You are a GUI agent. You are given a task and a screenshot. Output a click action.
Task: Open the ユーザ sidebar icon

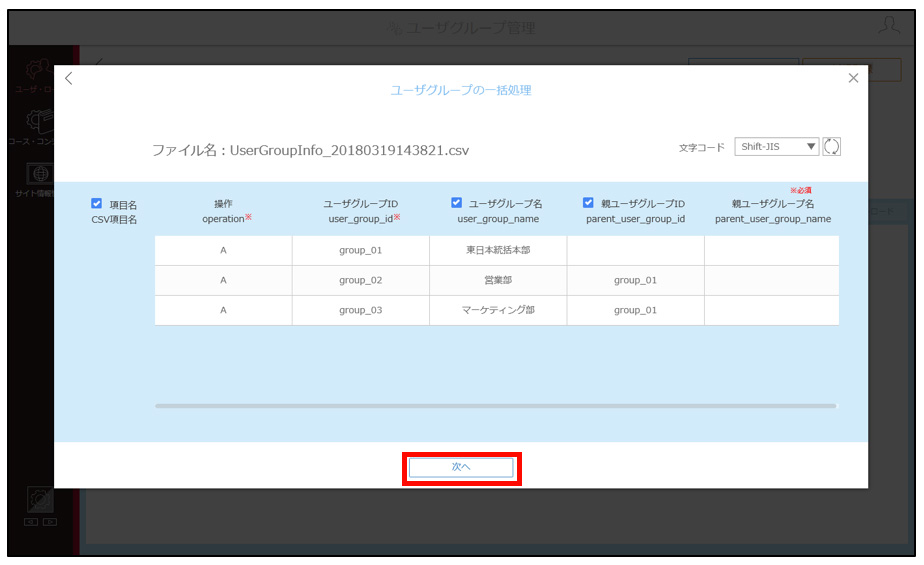pyautogui.click(x=38, y=70)
